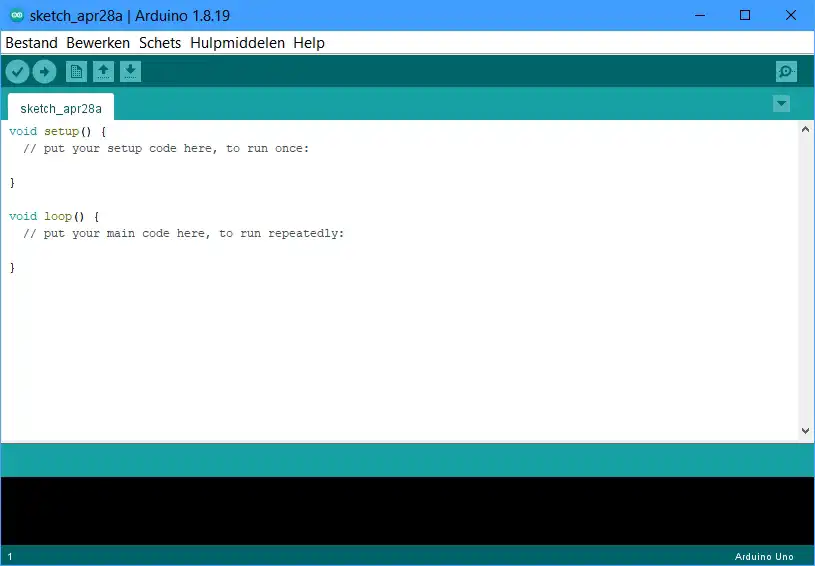Viewport: 815px width, 566px height.
Task: Click the editor scrollbar down arrow
Action: click(806, 431)
